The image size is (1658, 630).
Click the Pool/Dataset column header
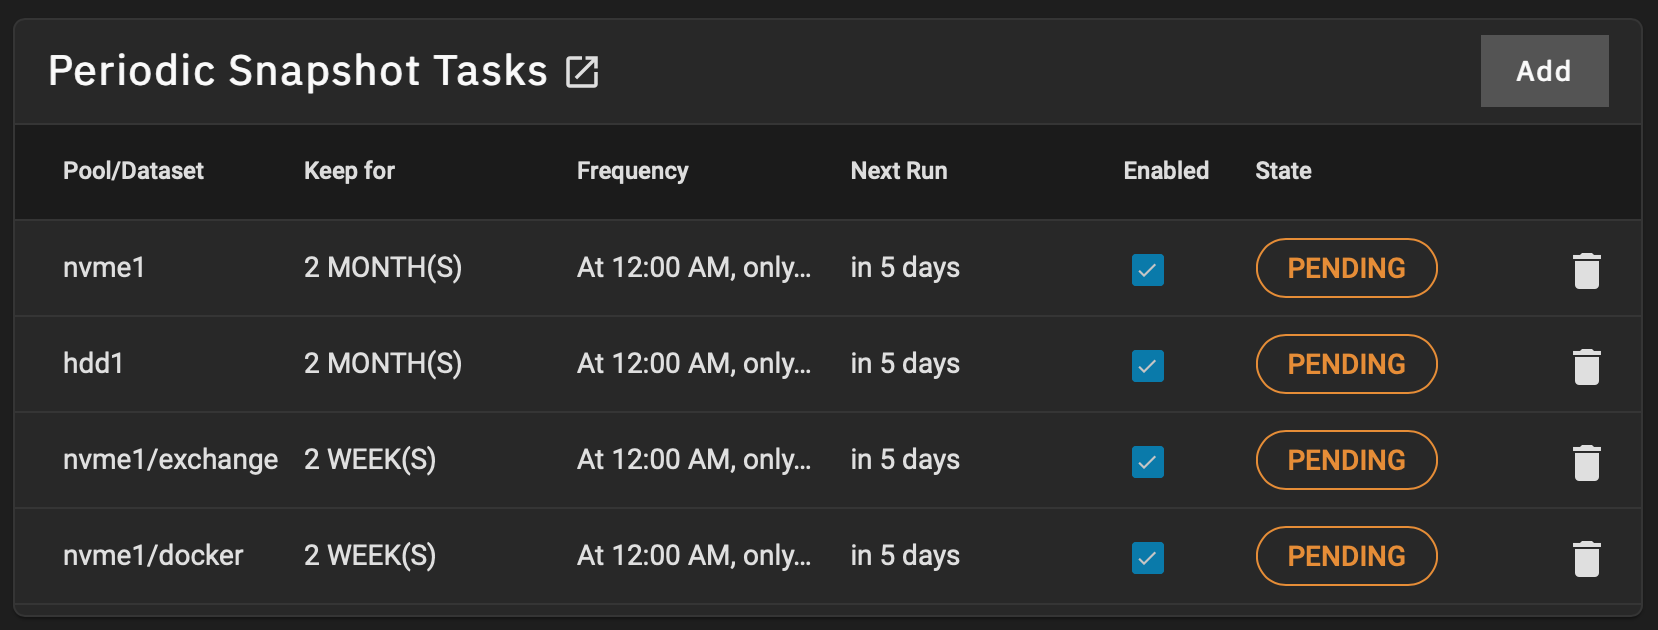(x=133, y=171)
